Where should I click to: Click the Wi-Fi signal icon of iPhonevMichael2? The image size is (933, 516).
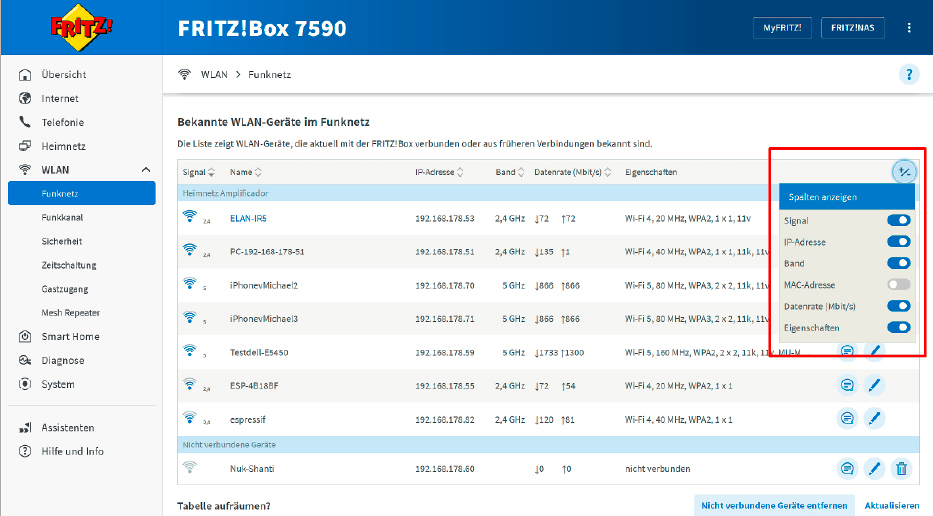(190, 283)
